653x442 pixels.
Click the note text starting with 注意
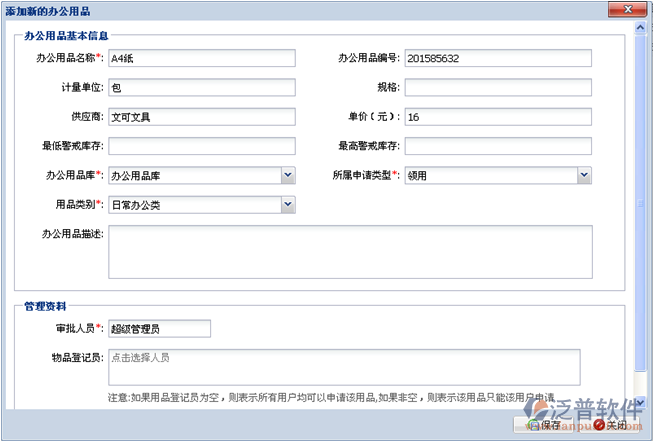pyautogui.click(x=331, y=397)
